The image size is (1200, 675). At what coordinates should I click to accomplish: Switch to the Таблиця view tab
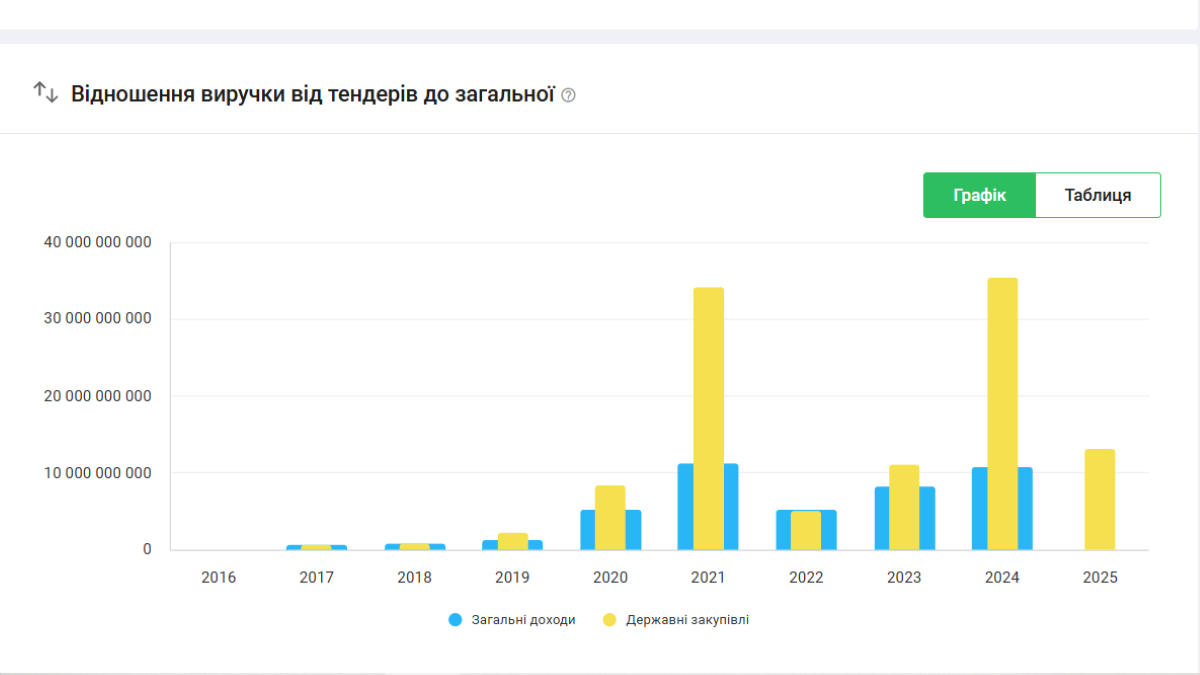pyautogui.click(x=1097, y=195)
